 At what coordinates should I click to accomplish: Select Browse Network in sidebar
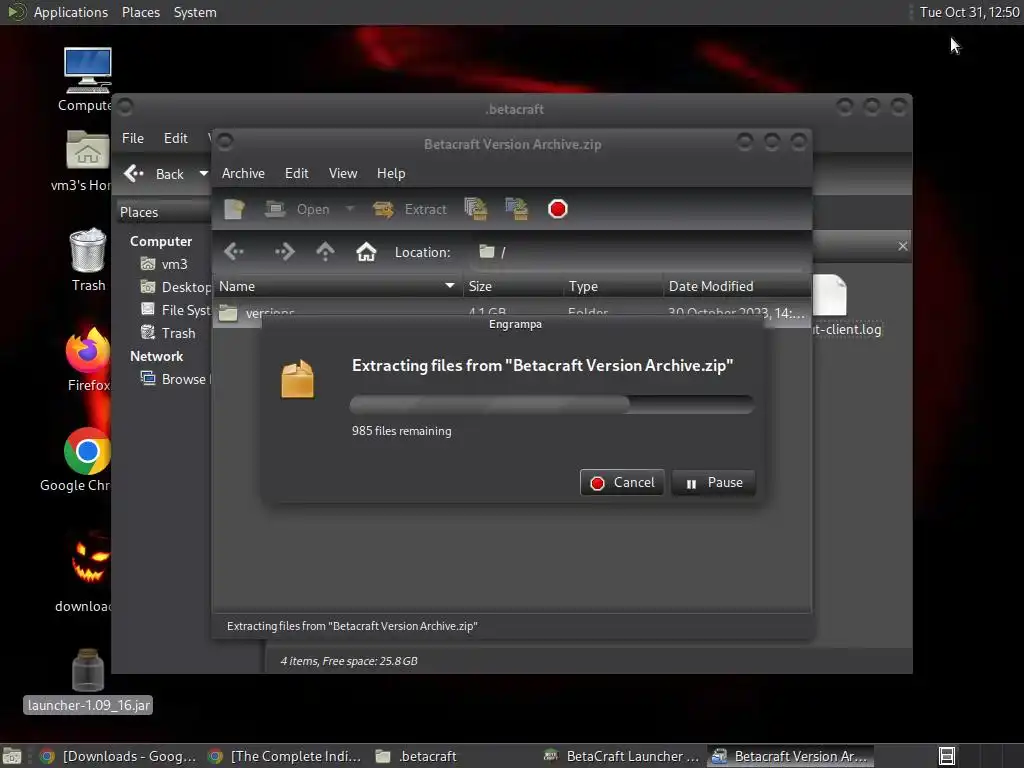coord(175,379)
